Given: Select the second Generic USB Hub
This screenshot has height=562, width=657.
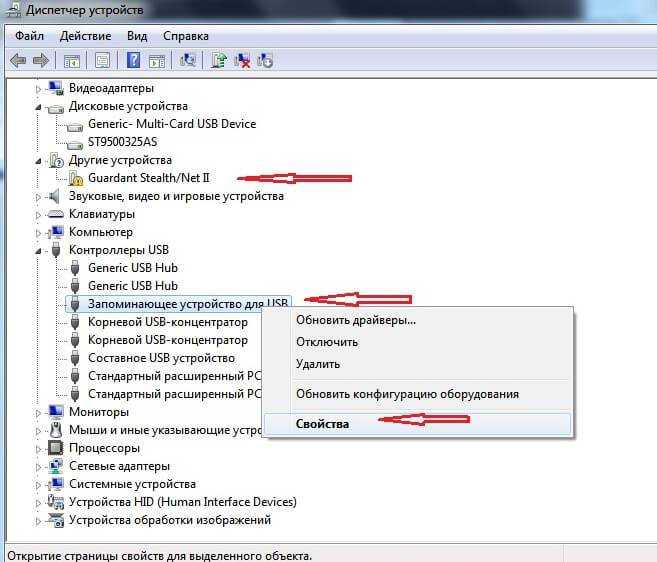Looking at the screenshot, I should tap(133, 286).
